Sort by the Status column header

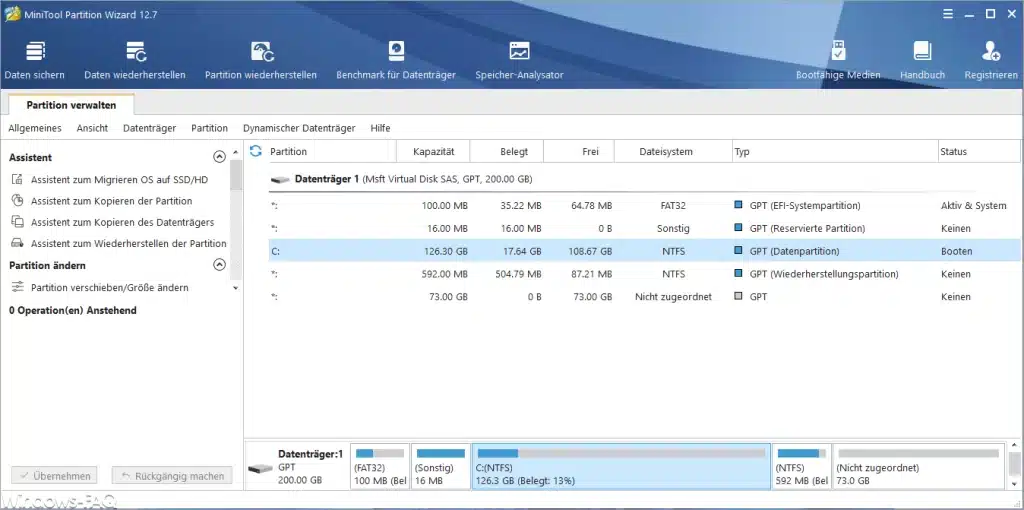[979, 151]
